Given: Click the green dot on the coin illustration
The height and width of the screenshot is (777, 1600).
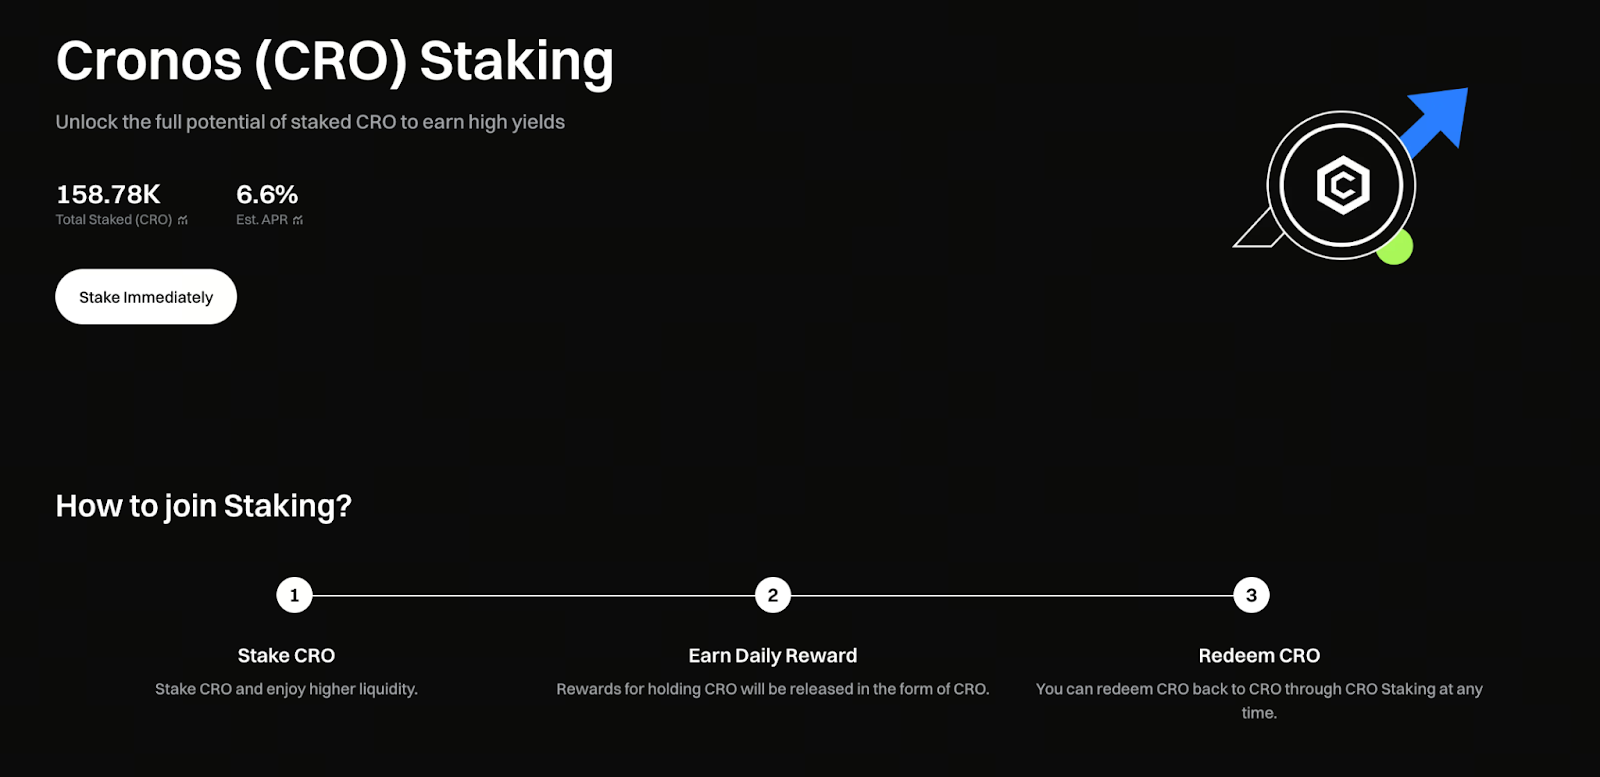Looking at the screenshot, I should pyautogui.click(x=1396, y=248).
